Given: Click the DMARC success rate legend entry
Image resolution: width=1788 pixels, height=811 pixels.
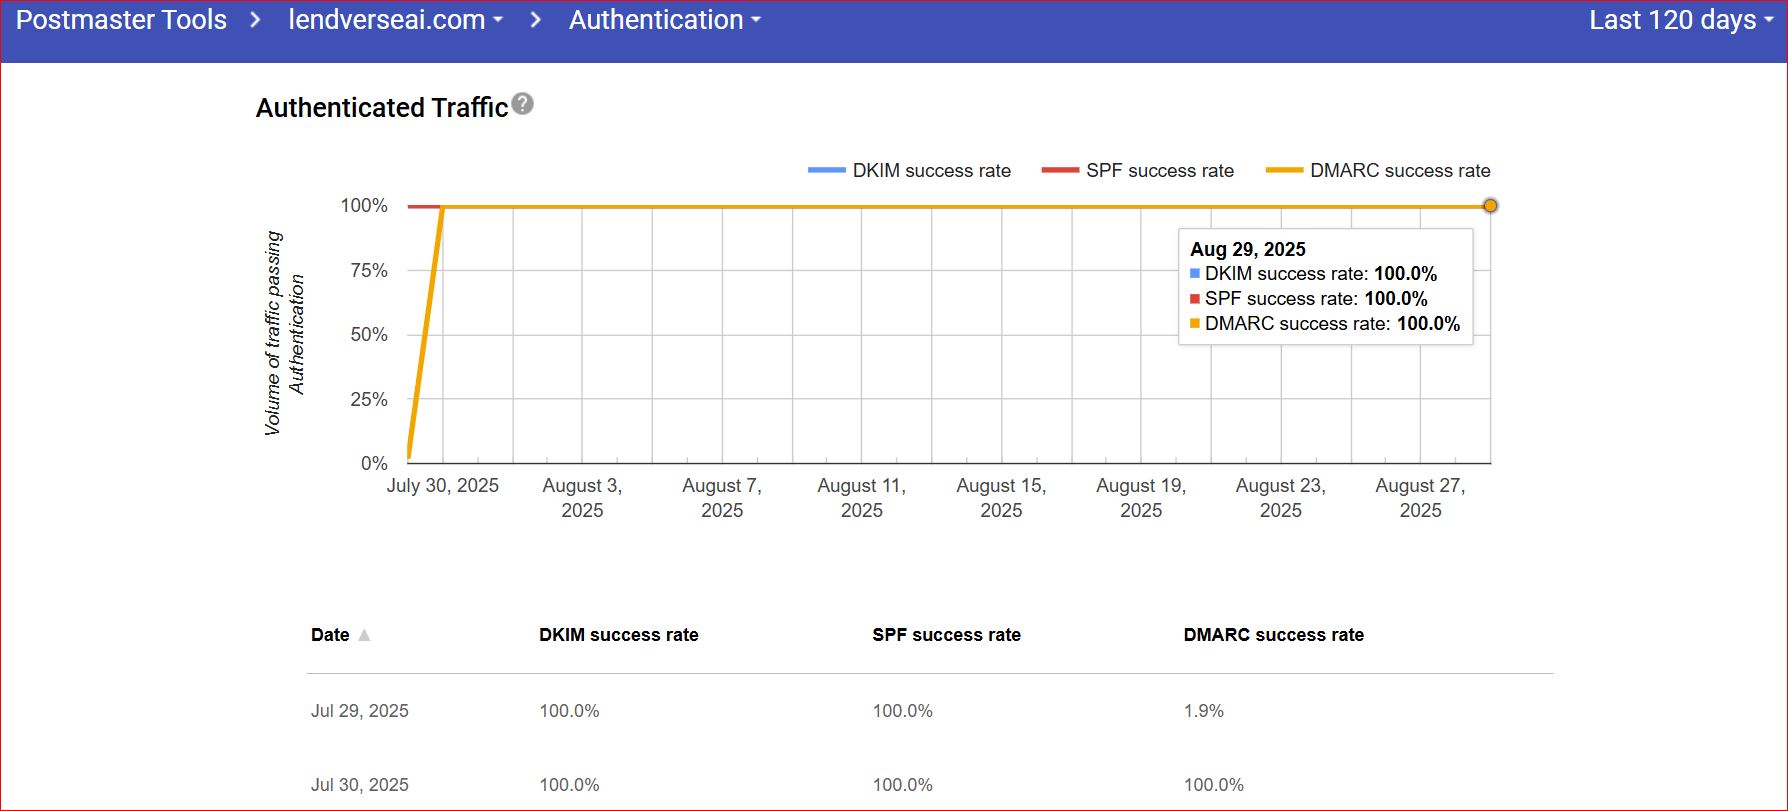Looking at the screenshot, I should point(1378,171).
